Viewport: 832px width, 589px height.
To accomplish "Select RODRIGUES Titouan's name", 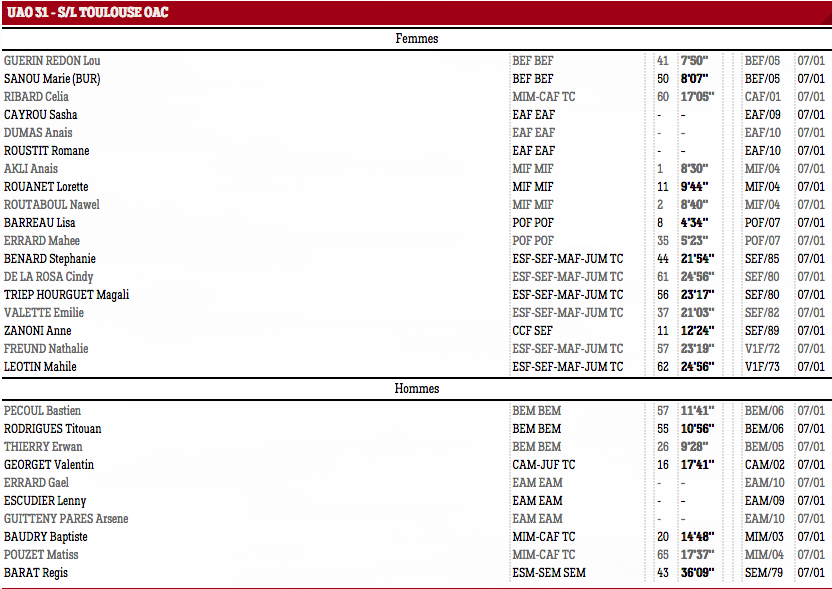I will (53, 429).
